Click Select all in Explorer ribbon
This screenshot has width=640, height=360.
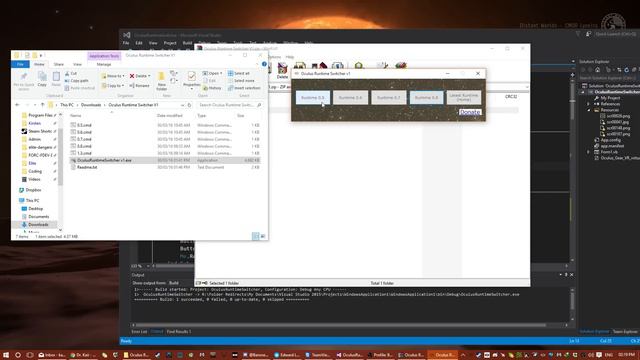point(239,73)
